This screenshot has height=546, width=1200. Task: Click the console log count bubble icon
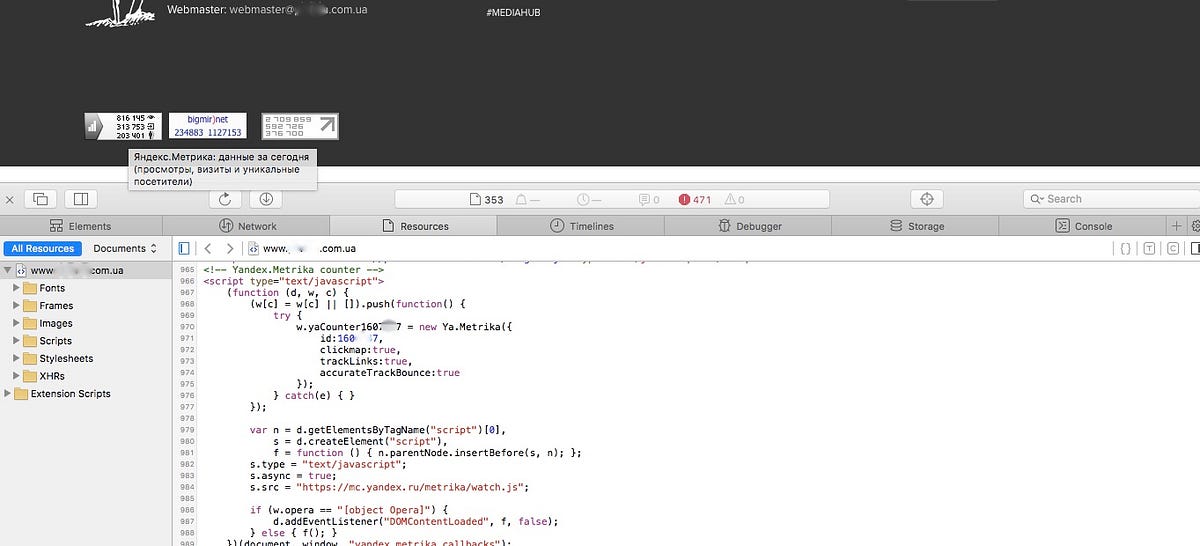click(x=649, y=200)
